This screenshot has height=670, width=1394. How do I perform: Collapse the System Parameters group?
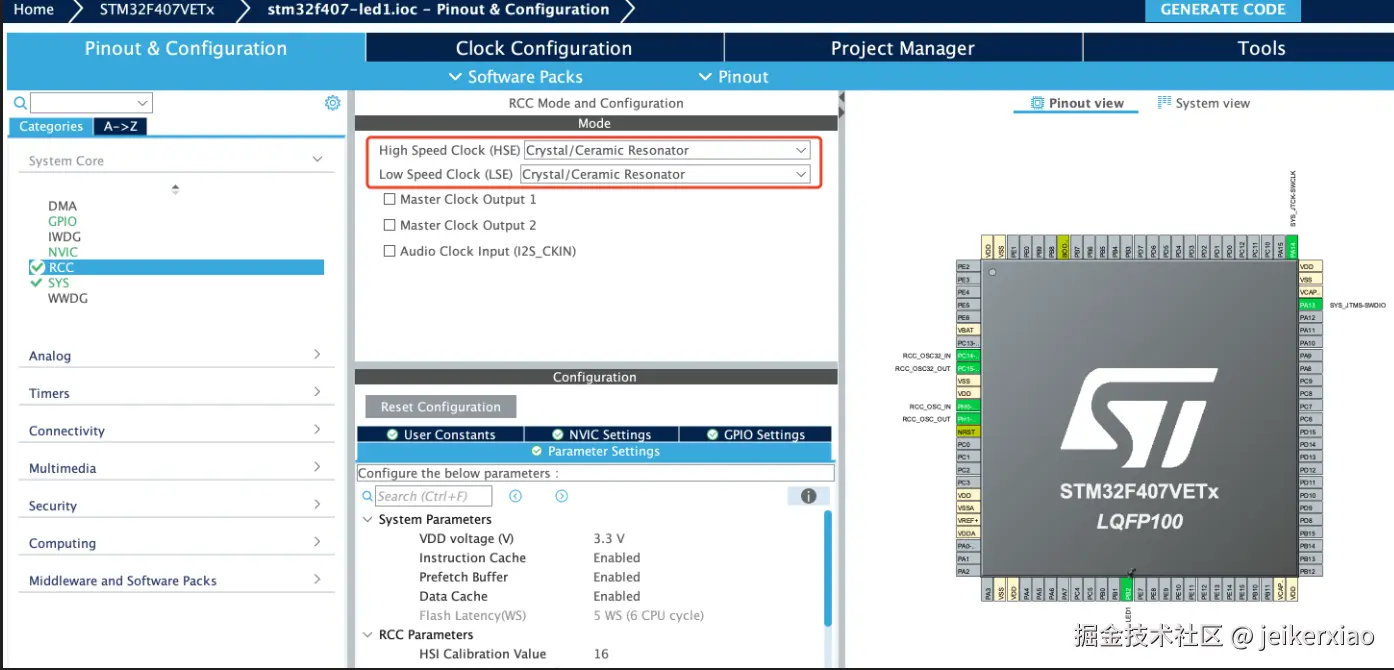coord(365,519)
